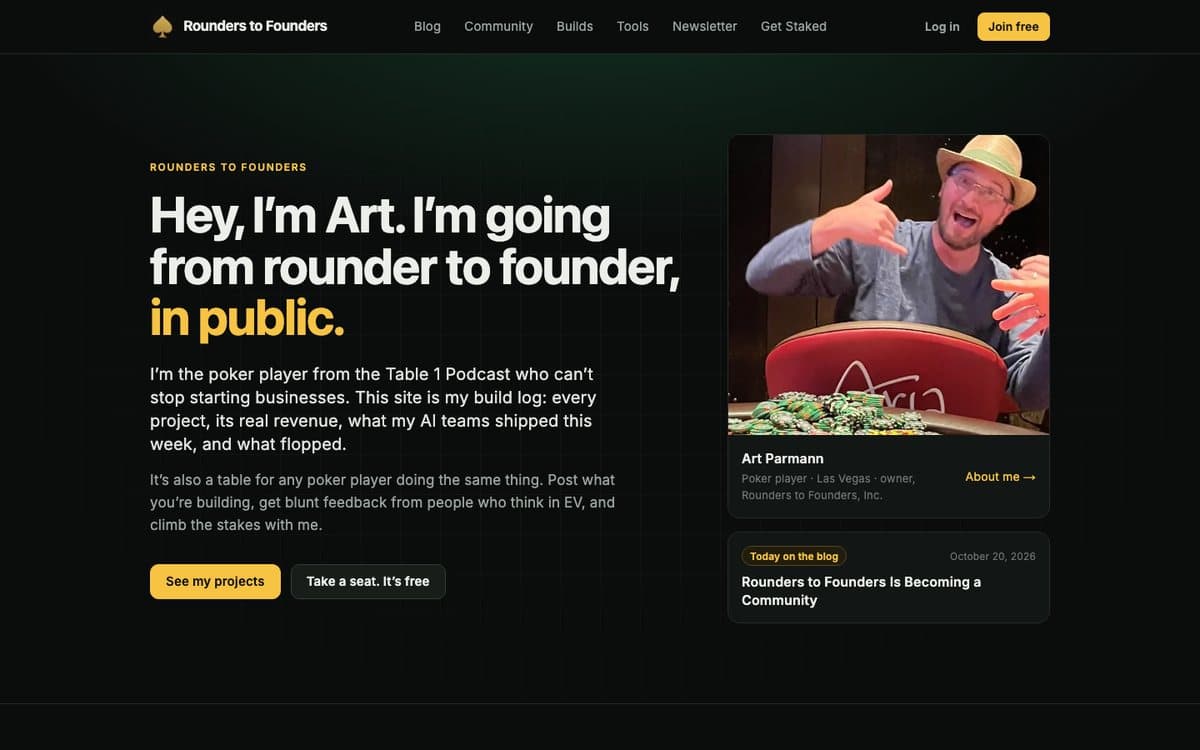Click the See my projects button

(215, 581)
